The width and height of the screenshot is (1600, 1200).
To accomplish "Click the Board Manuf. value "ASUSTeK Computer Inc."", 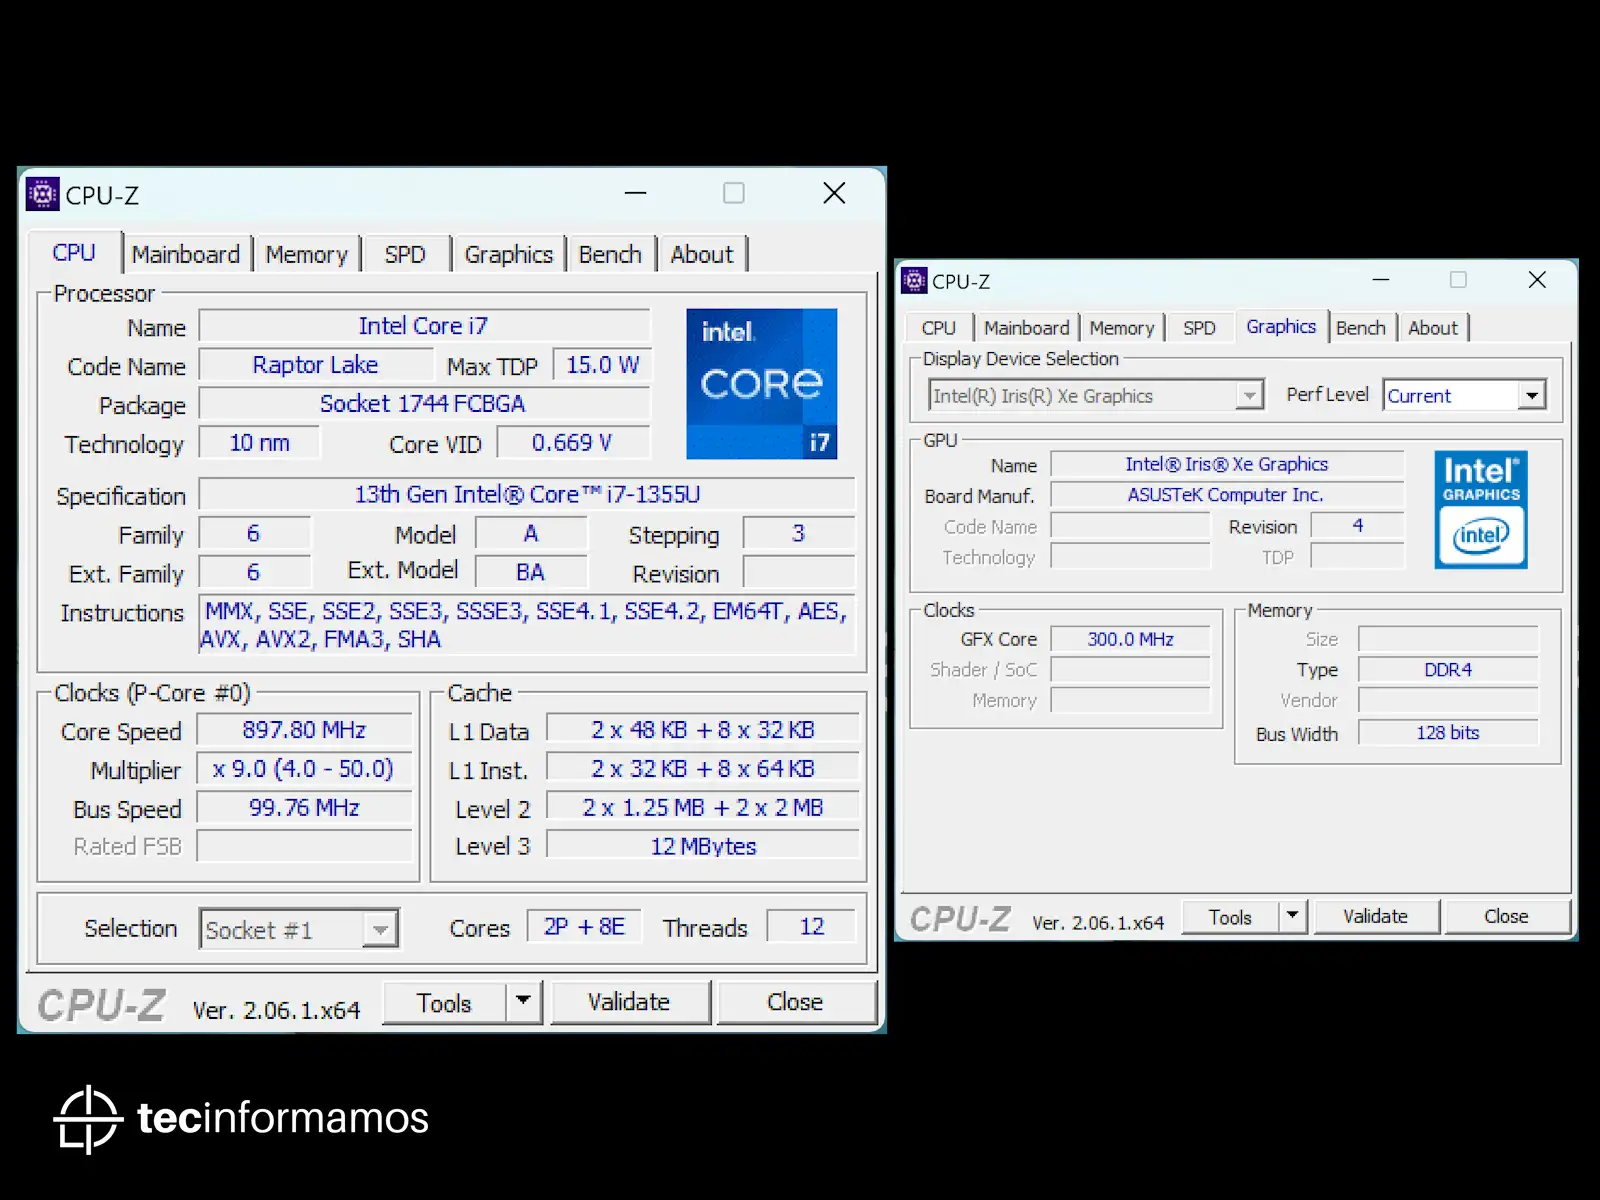I will pyautogui.click(x=1227, y=495).
